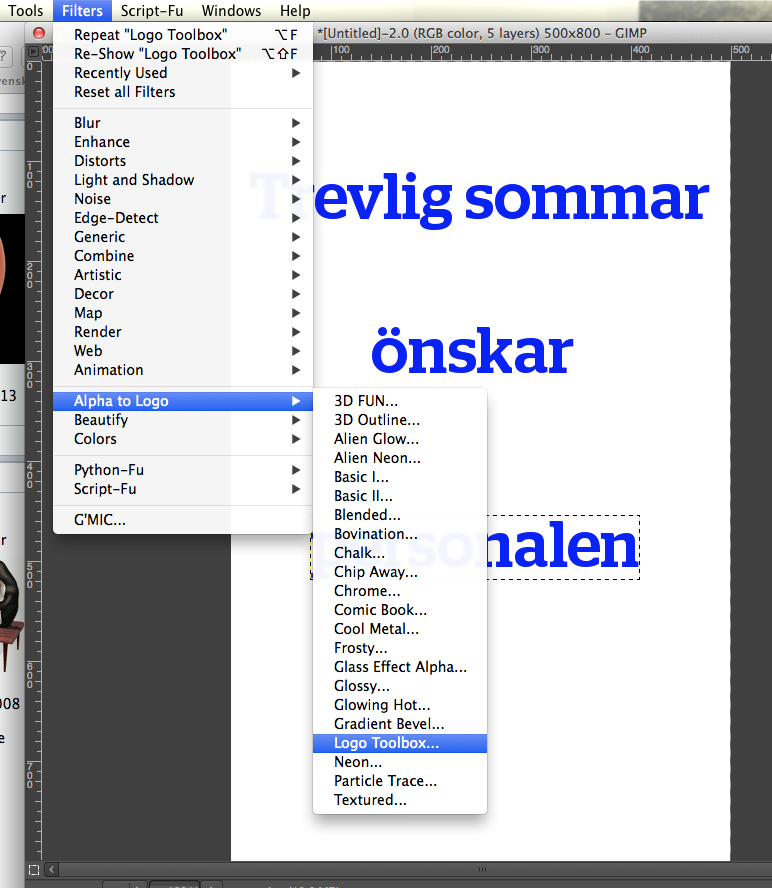Open the Windows menu
This screenshot has height=888, width=772.
(x=231, y=11)
